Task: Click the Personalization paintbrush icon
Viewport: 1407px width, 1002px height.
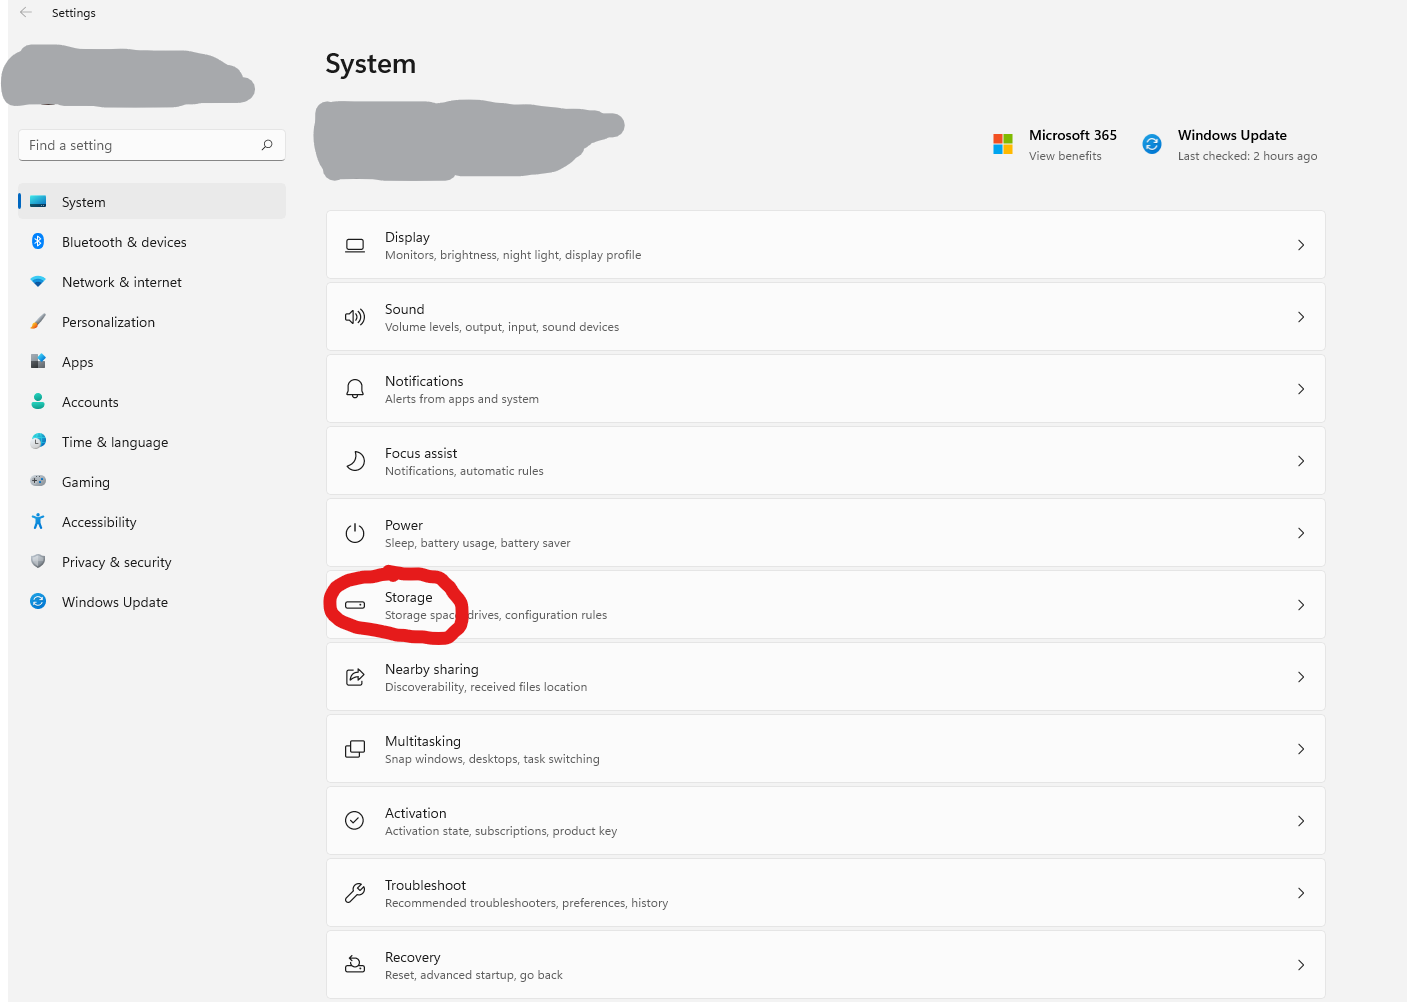Action: click(37, 321)
